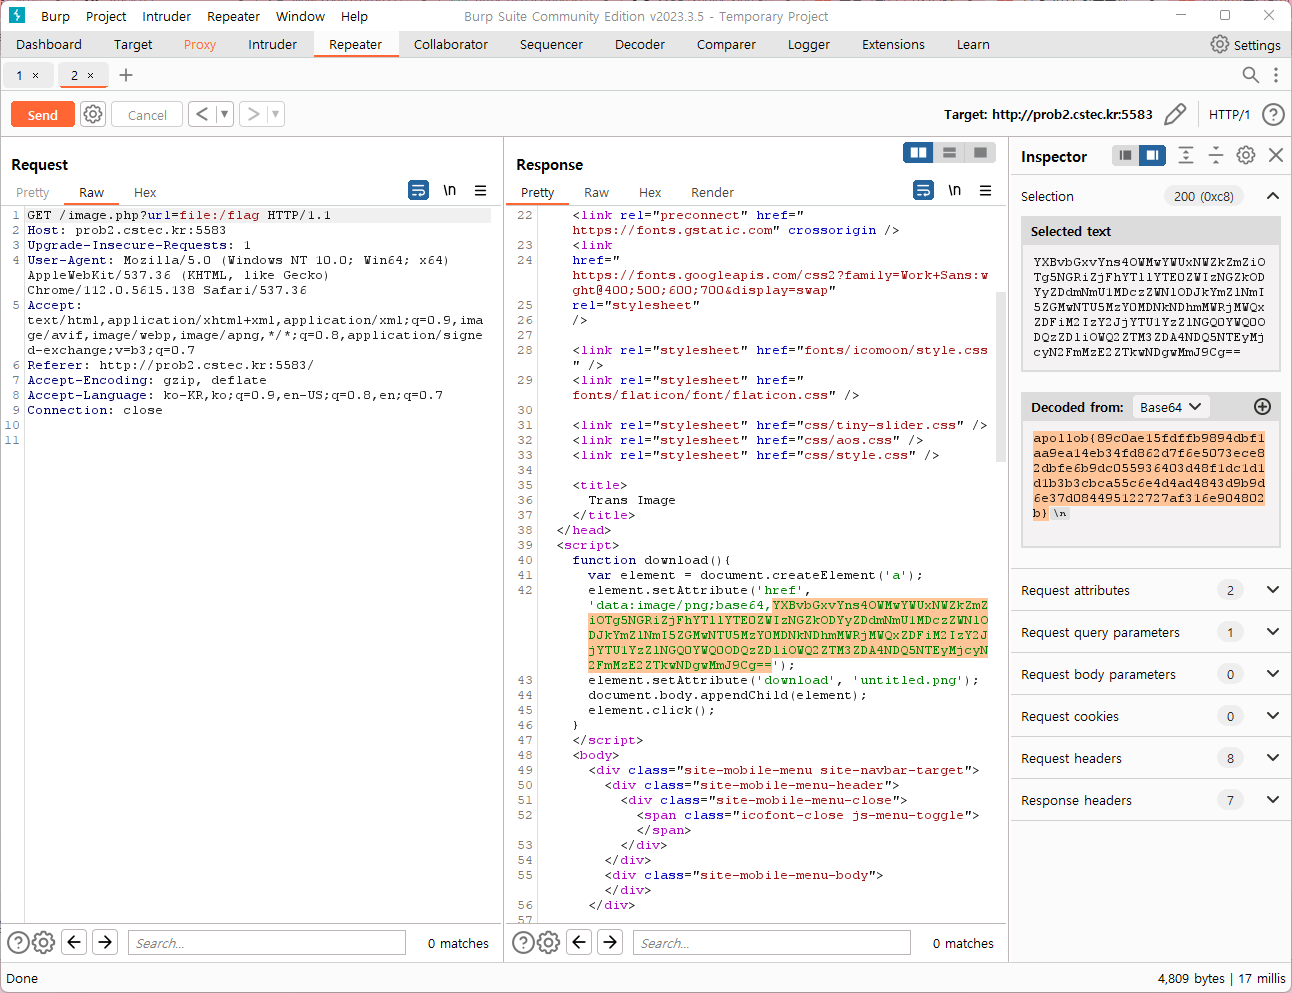Image resolution: width=1292 pixels, height=993 pixels.
Task: Add decoding step plus icon
Action: tap(1262, 406)
